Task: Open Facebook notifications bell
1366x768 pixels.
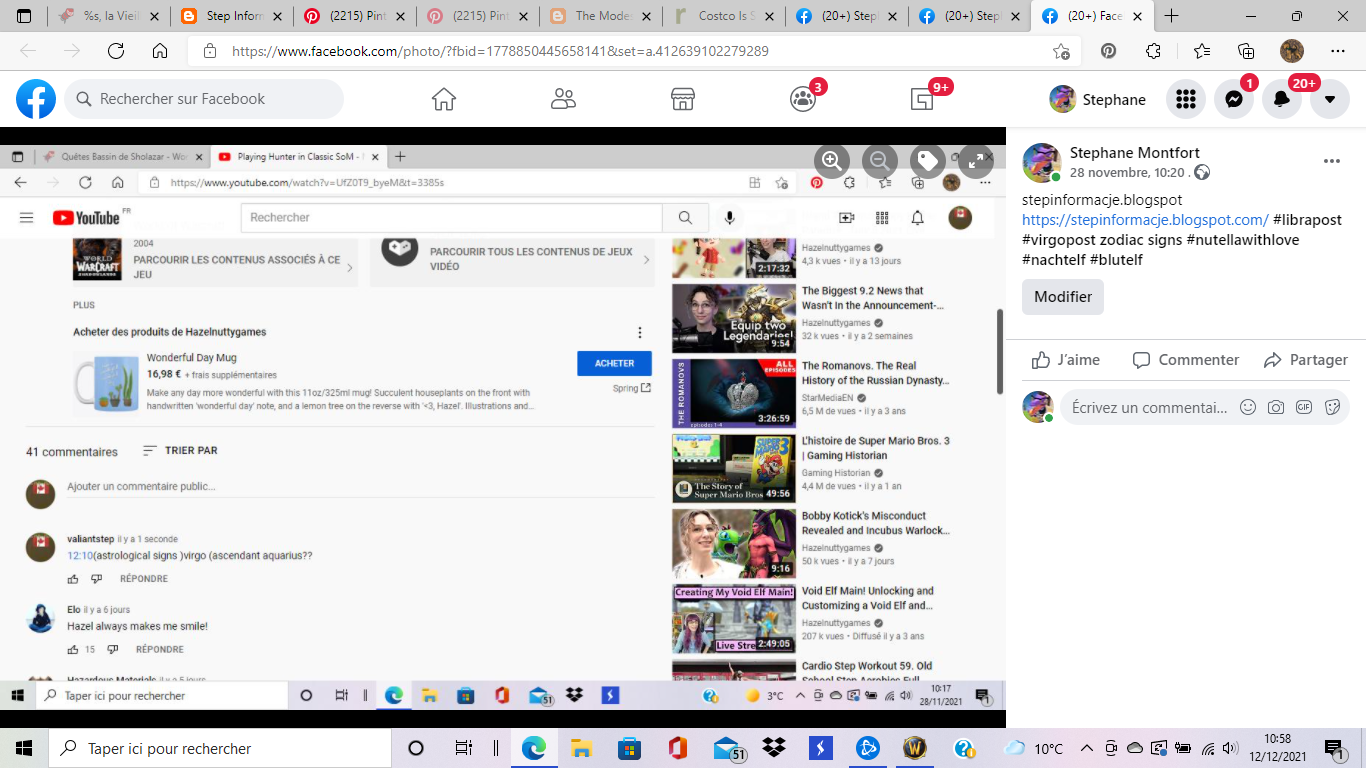Action: pyautogui.click(x=1282, y=99)
